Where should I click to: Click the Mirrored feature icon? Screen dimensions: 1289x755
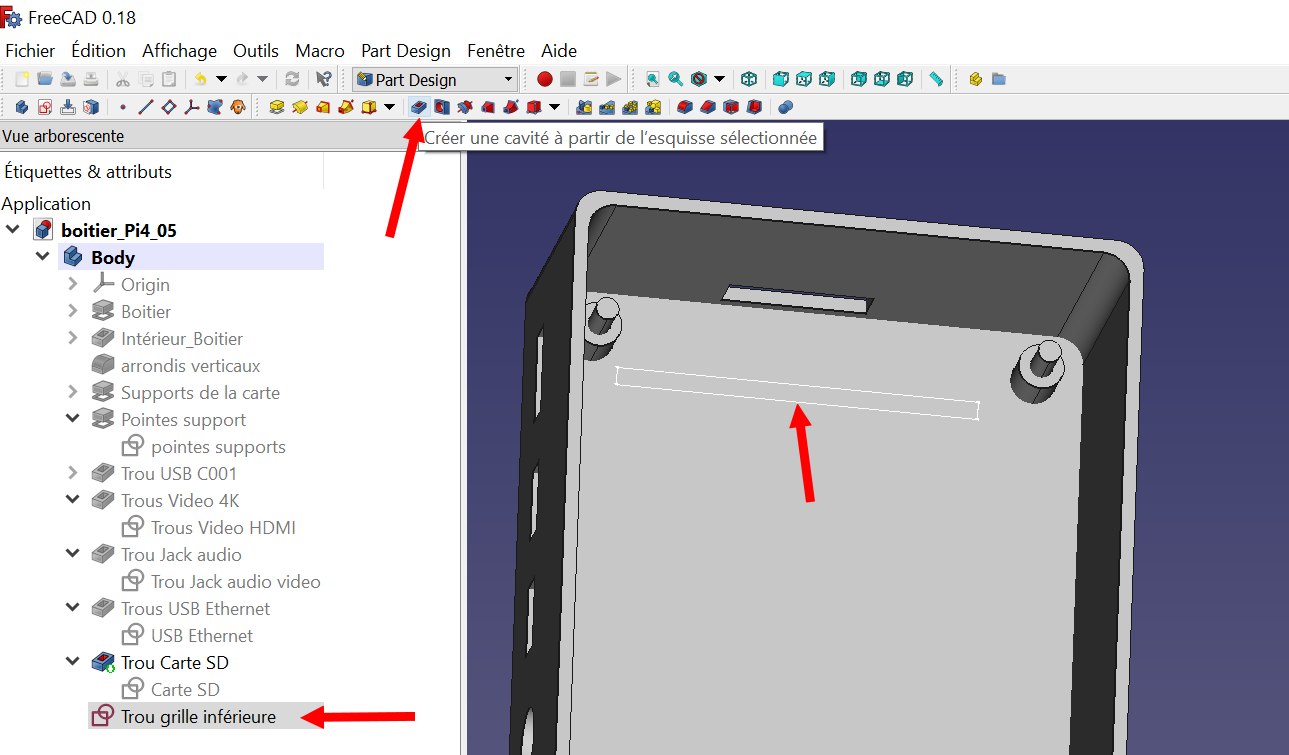[584, 107]
